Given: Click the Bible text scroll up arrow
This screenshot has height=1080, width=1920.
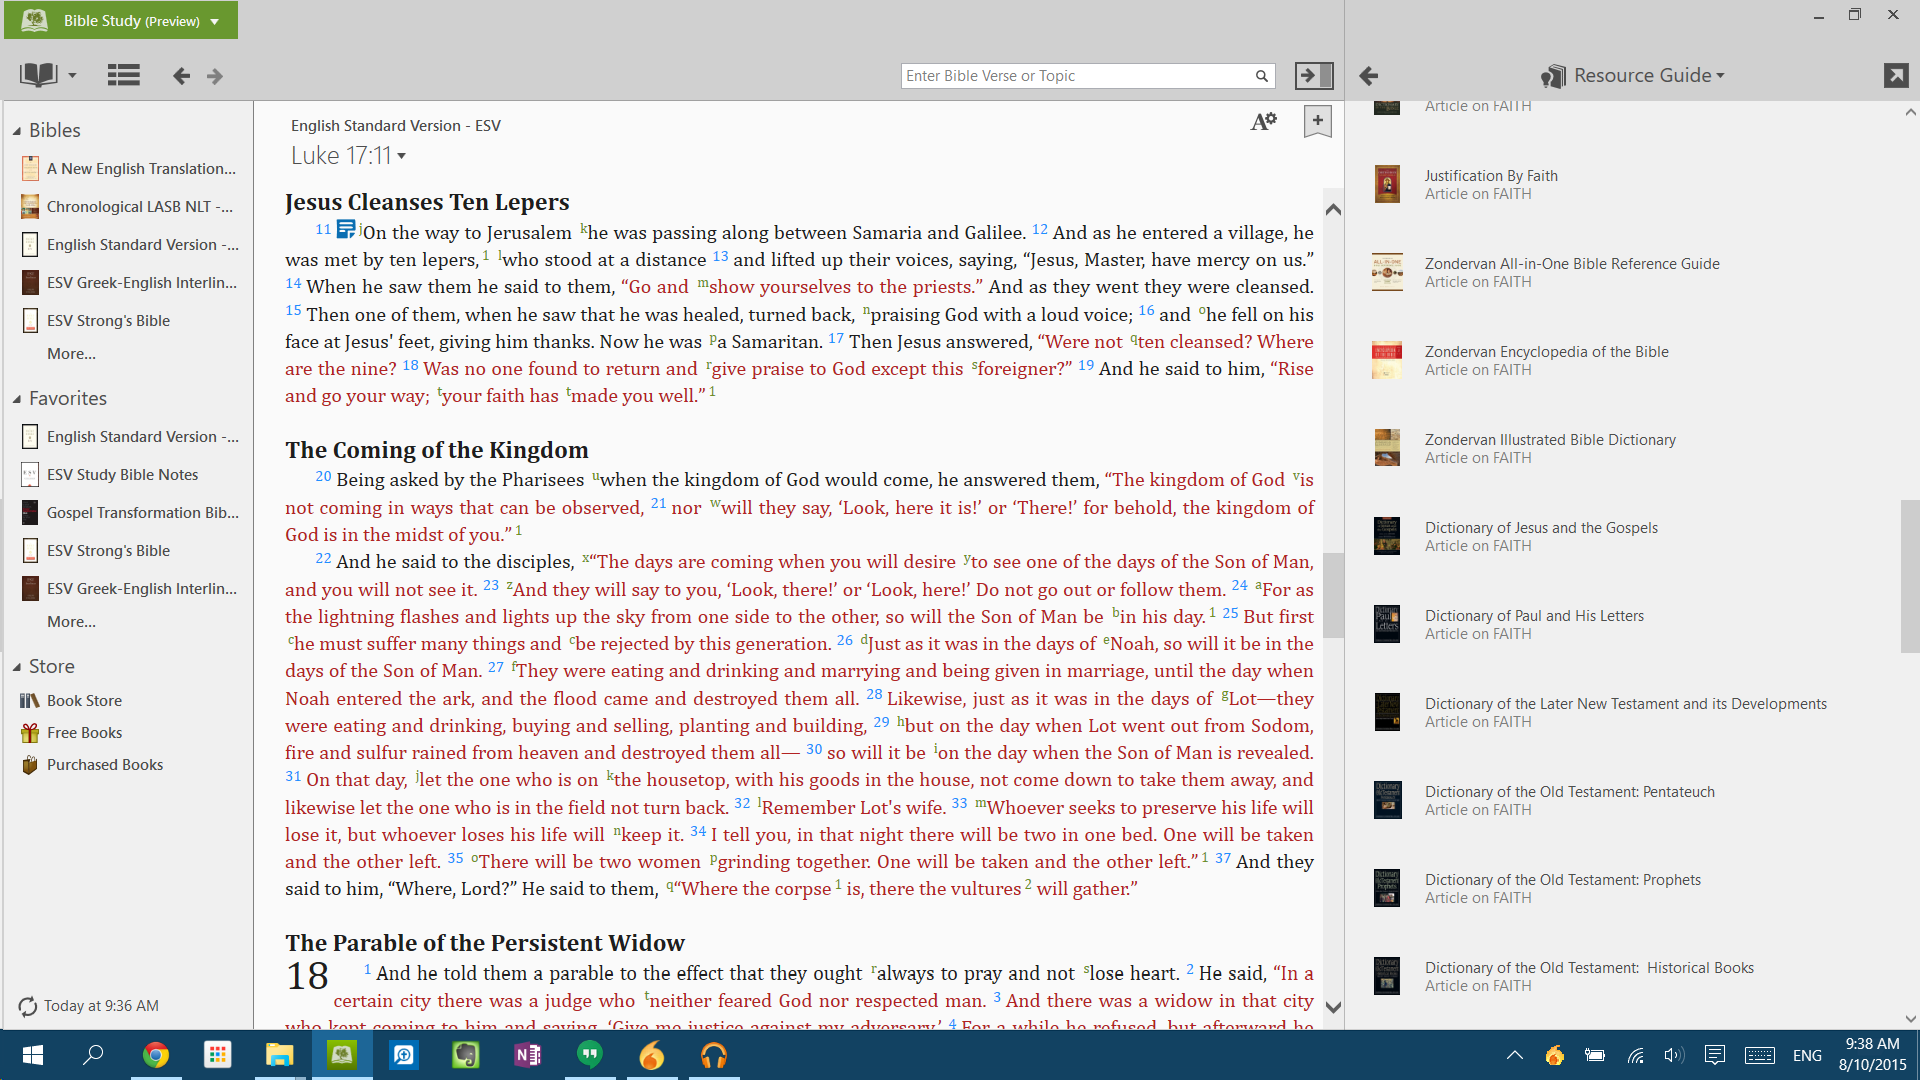Looking at the screenshot, I should tap(1333, 209).
